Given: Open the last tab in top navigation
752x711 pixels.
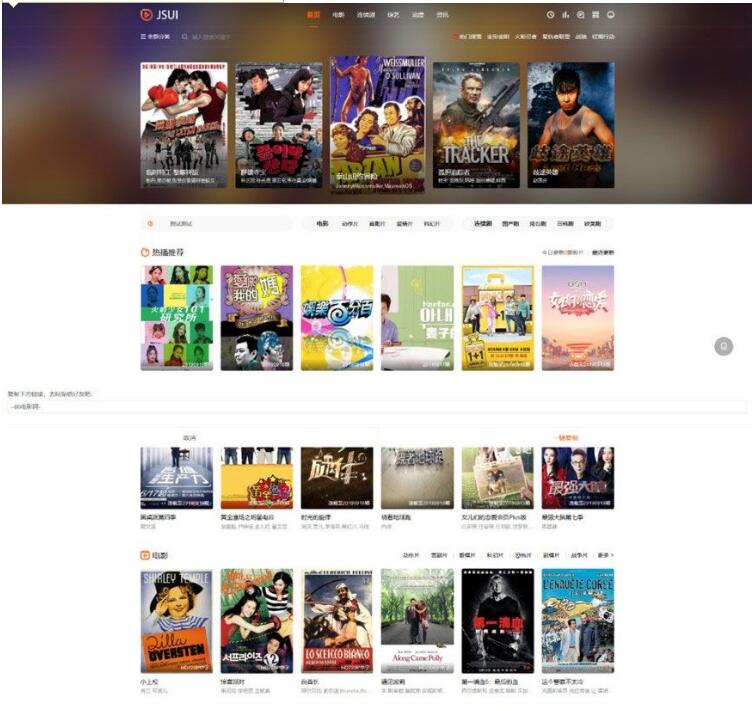Looking at the screenshot, I should click(x=442, y=15).
